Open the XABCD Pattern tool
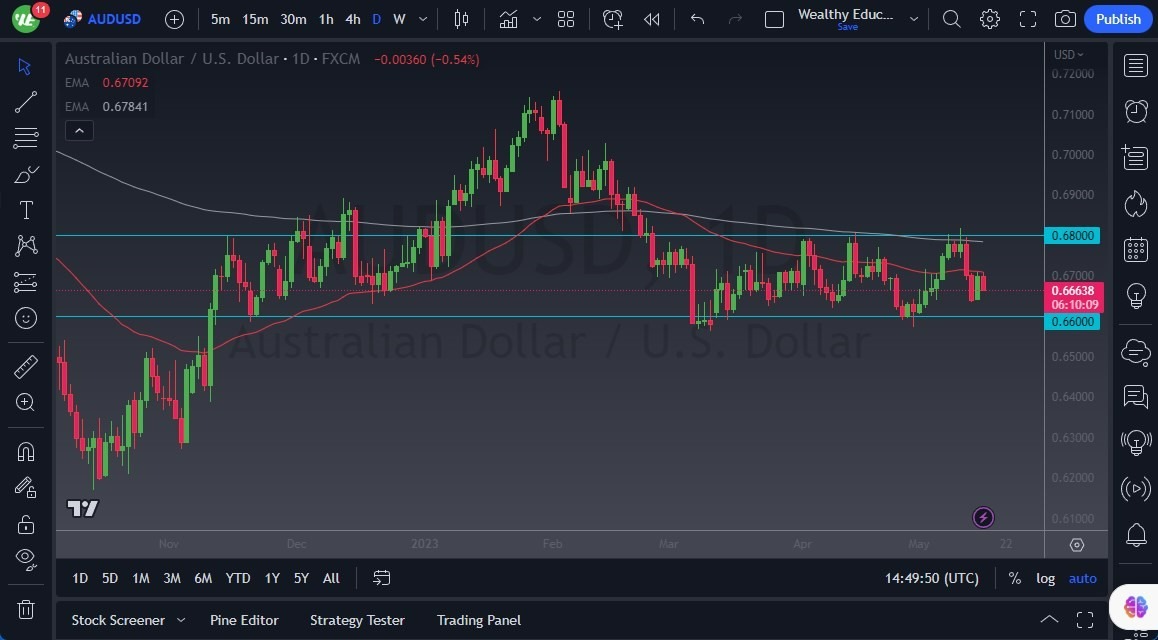Screen dimensions: 1158x640 click(26, 246)
